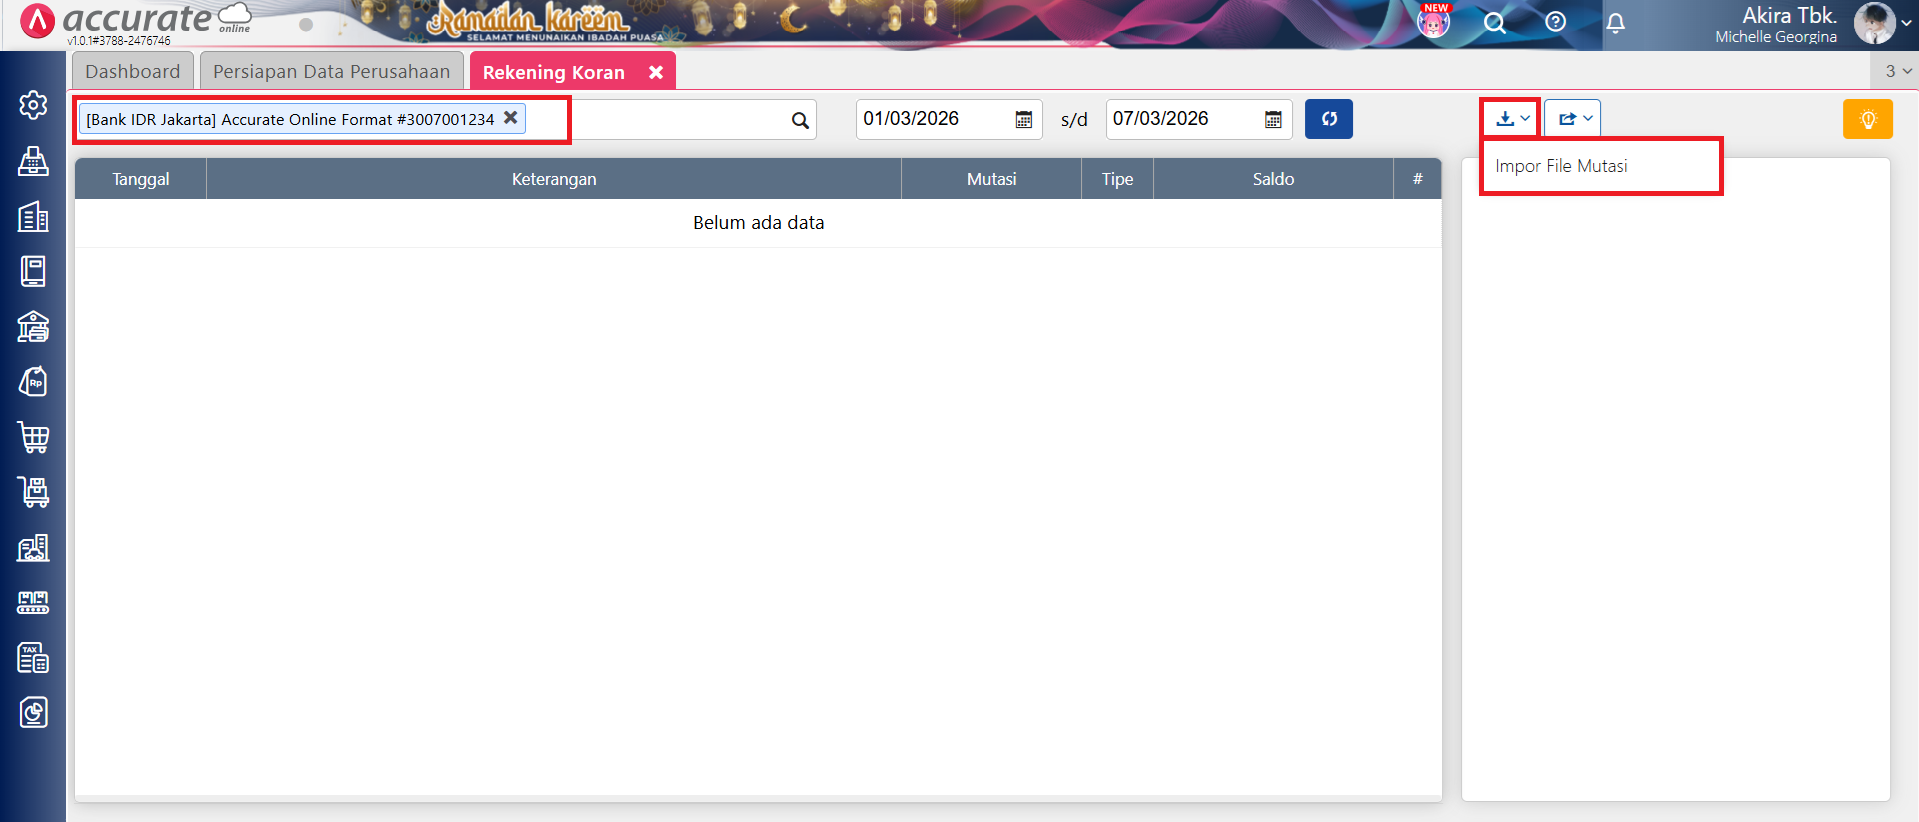Open the Settings gear in sidebar
1919x822 pixels.
33,105
